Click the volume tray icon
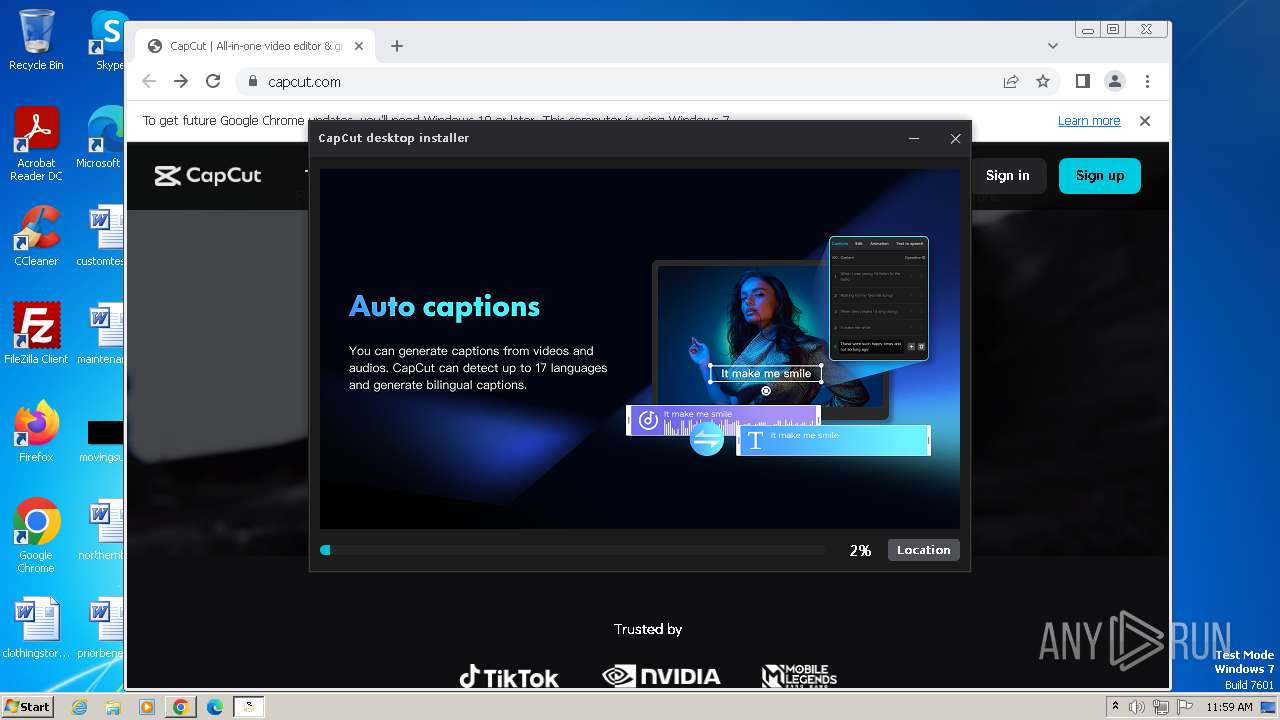Image resolution: width=1280 pixels, height=720 pixels. tap(1137, 707)
